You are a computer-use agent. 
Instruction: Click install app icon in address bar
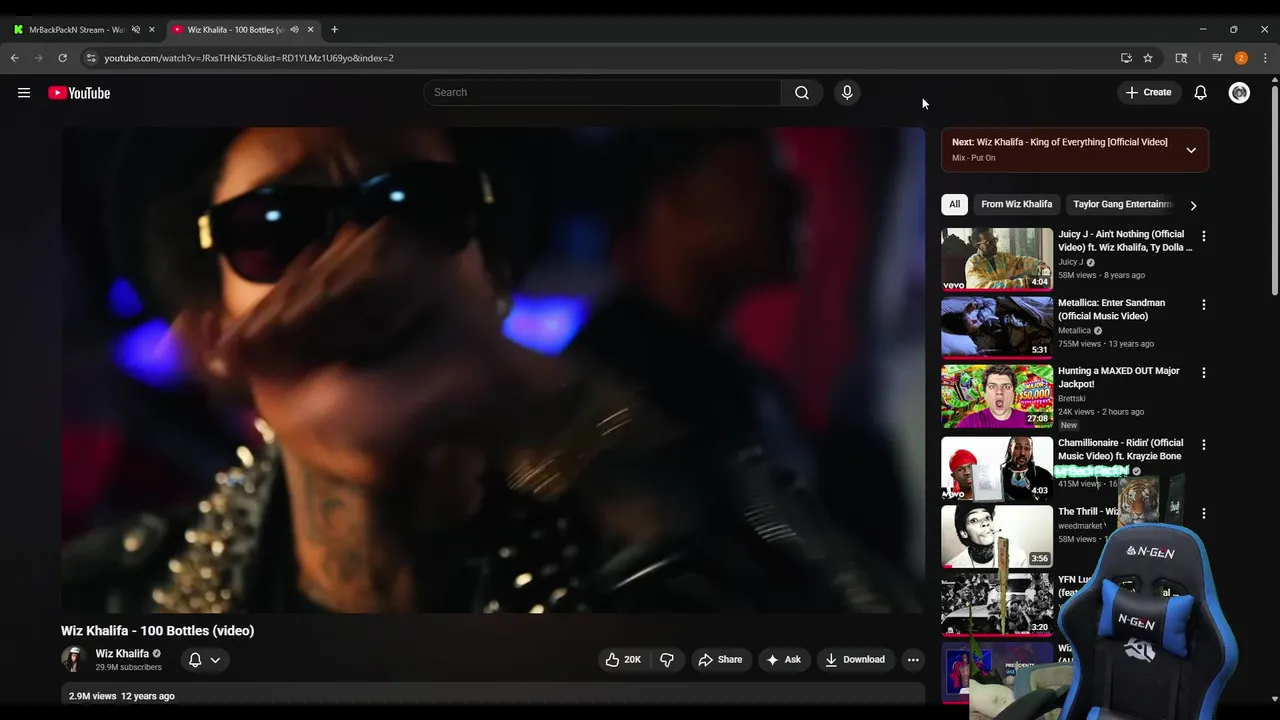click(x=1126, y=58)
